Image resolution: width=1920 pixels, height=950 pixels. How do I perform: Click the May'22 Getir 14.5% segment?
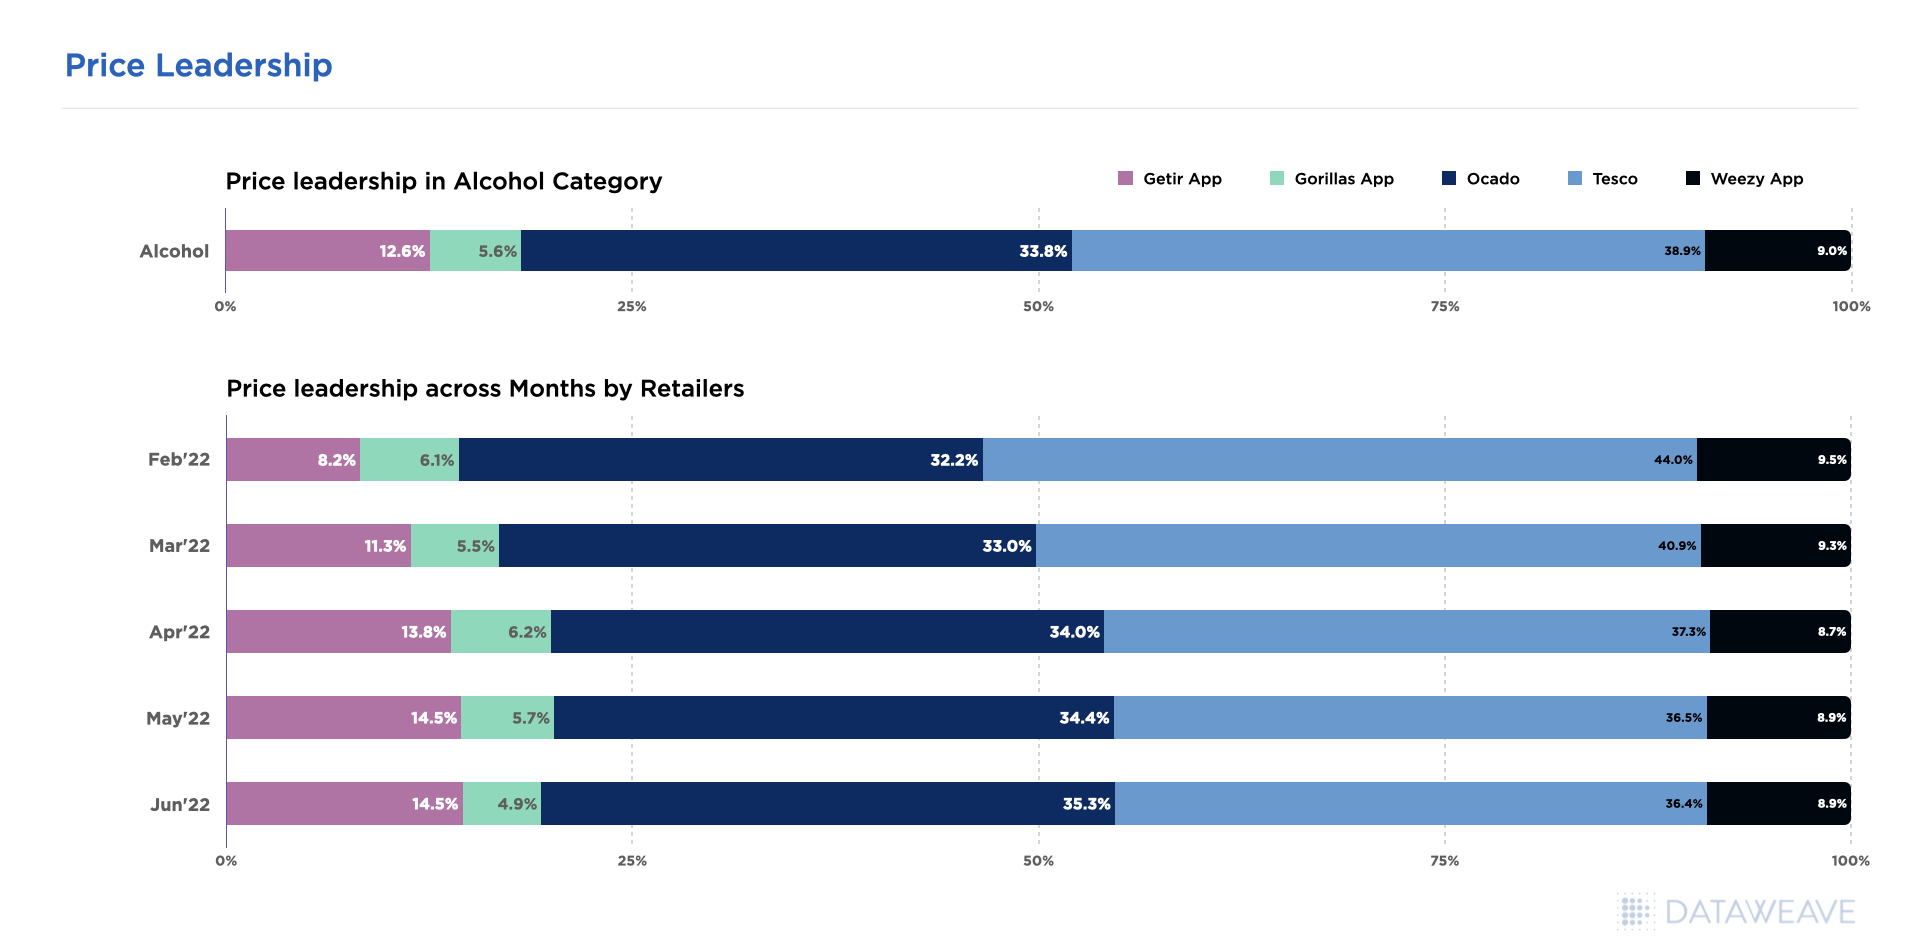(344, 718)
